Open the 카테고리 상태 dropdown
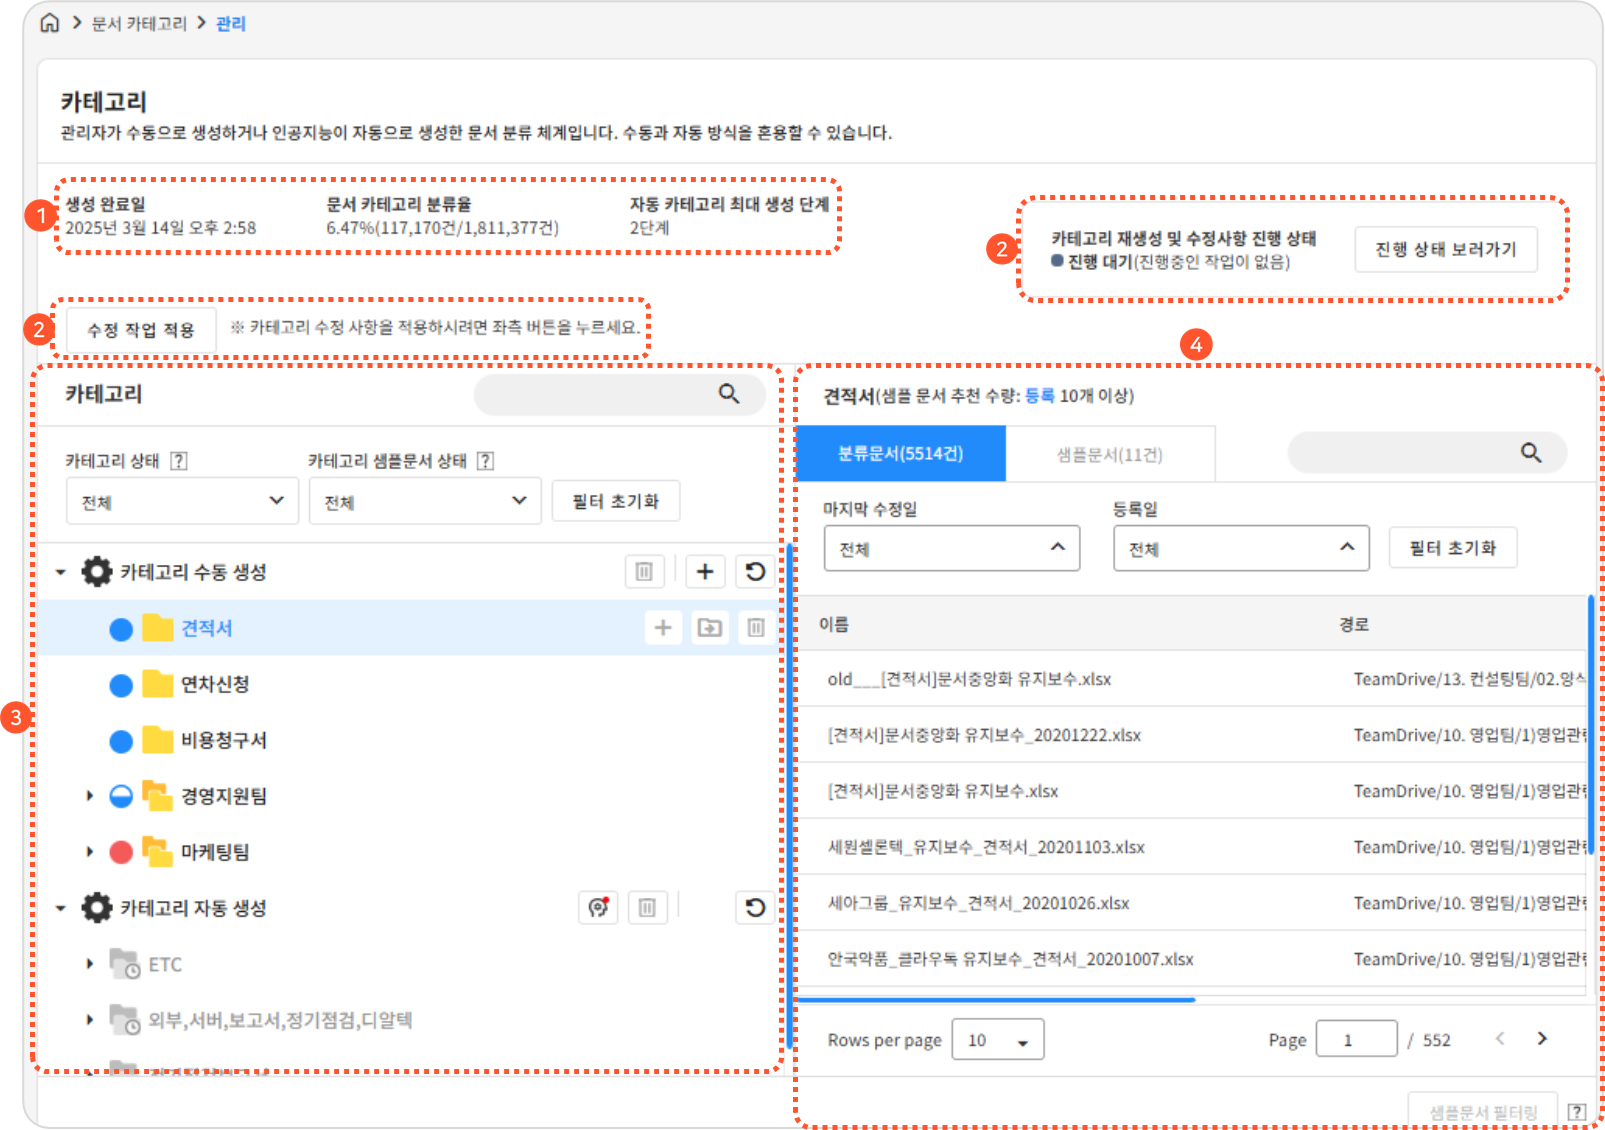Image resolution: width=1605 pixels, height=1130 pixels. pos(182,501)
